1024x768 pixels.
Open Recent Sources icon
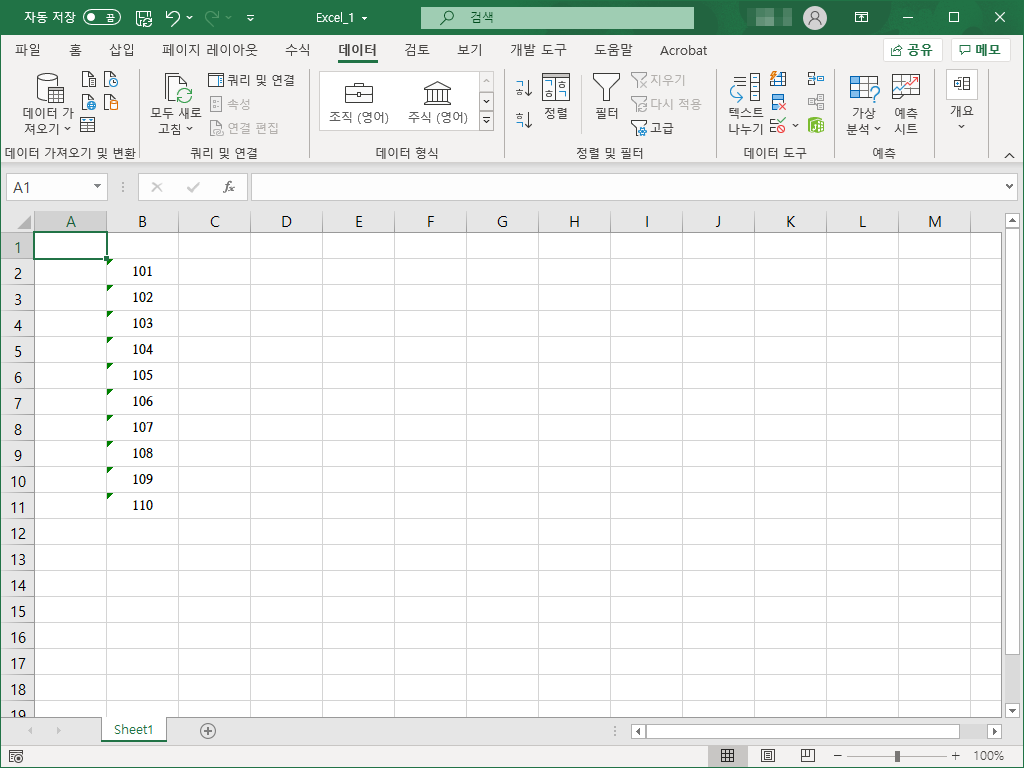pyautogui.click(x=111, y=80)
